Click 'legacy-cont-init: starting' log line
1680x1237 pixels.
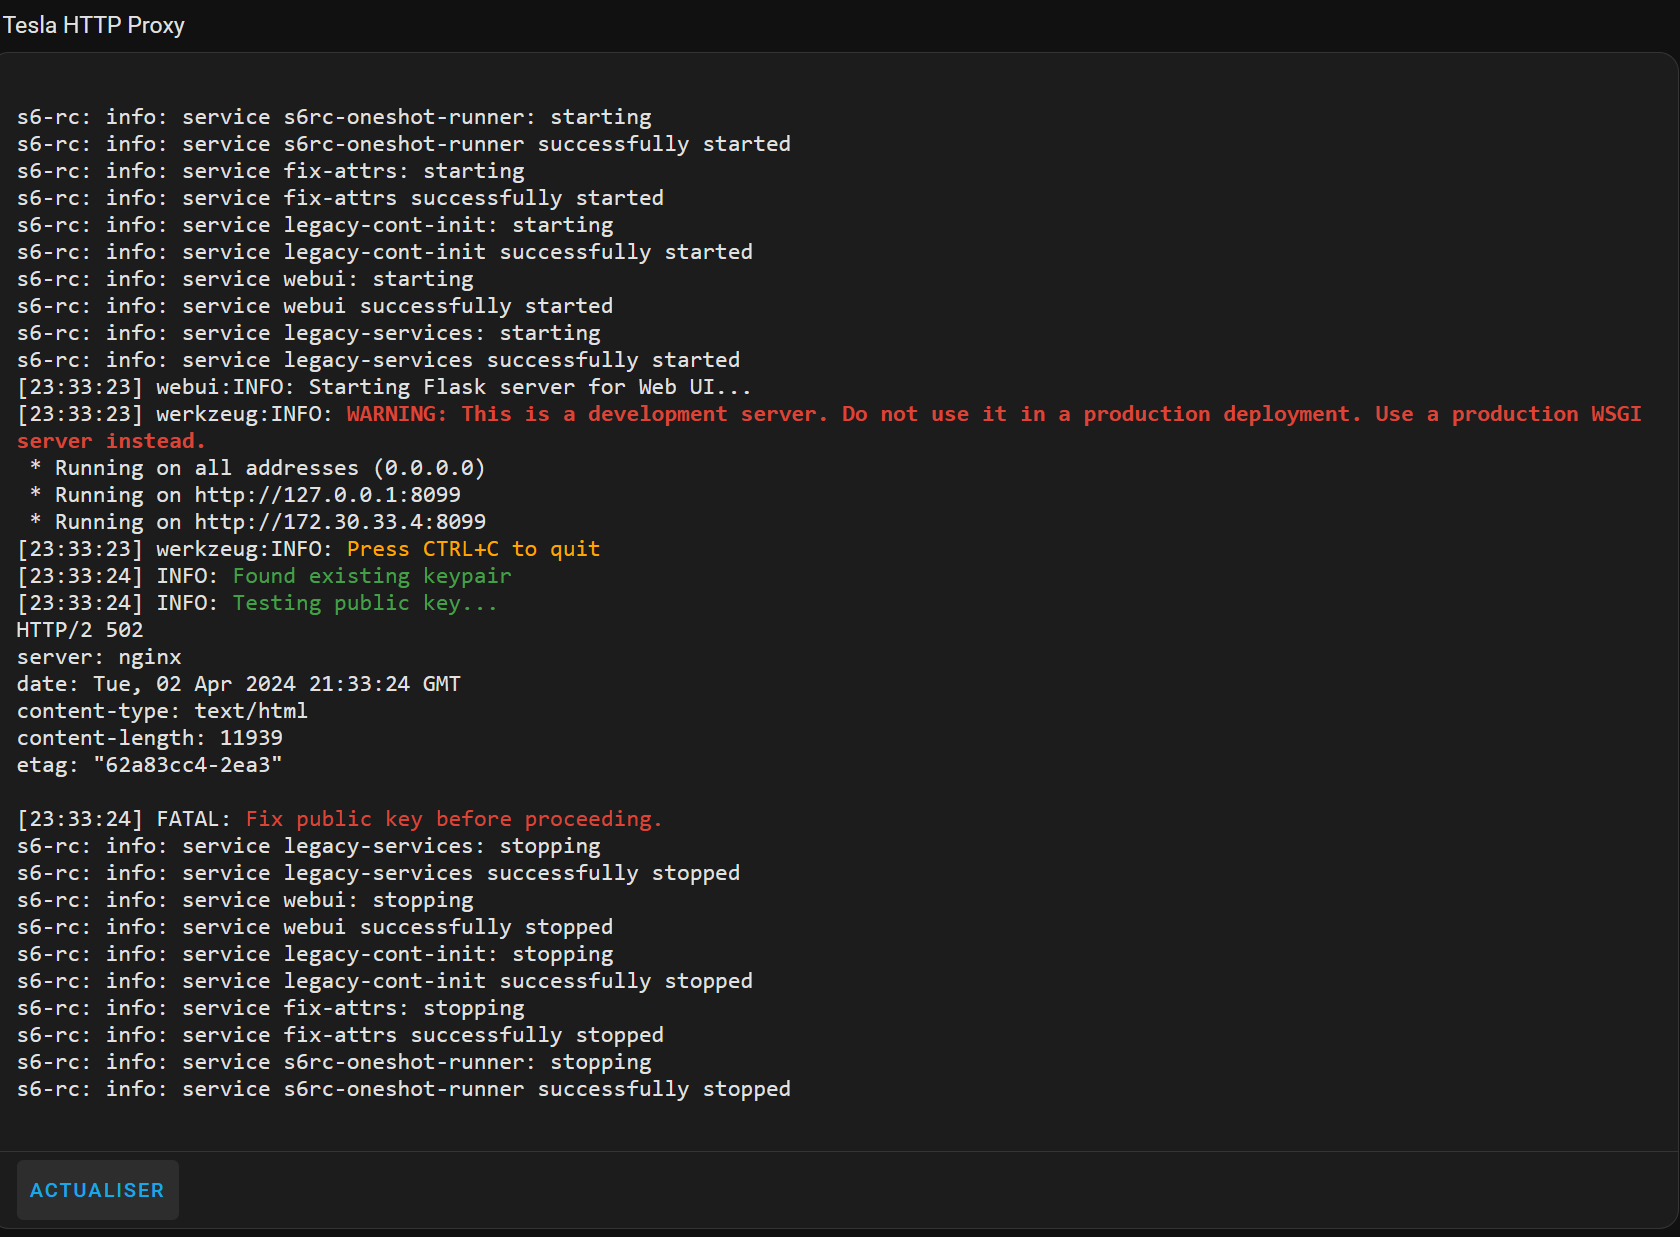[315, 225]
